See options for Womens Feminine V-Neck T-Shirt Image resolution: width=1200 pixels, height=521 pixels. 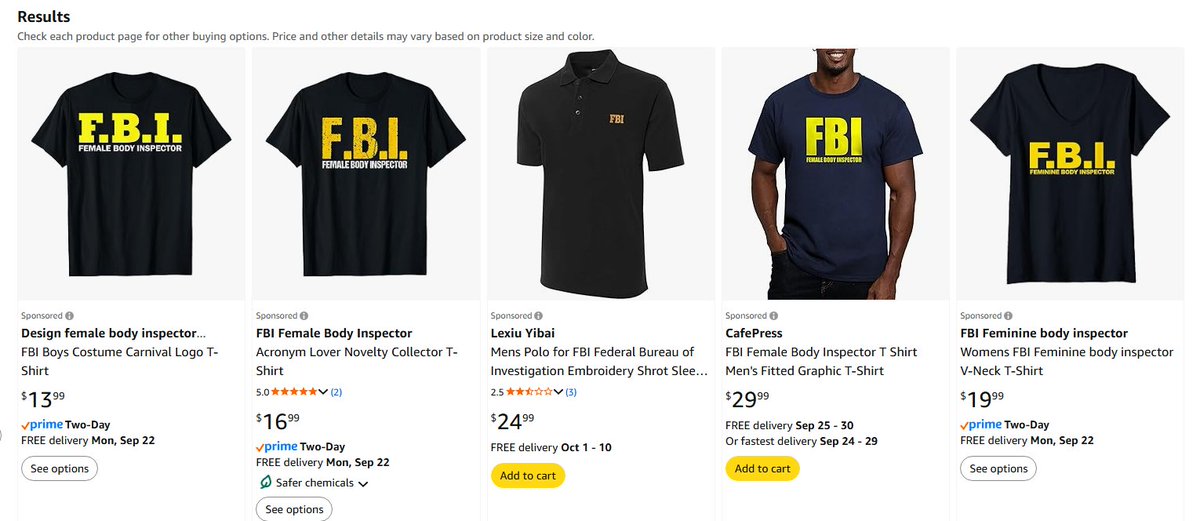[998, 468]
